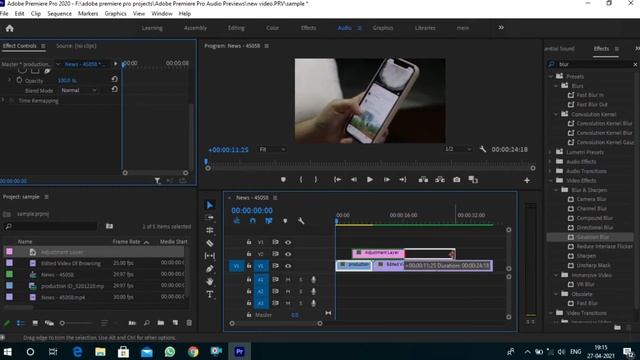Go to Out point
This screenshot has width=640, height=360.
click(x=403, y=180)
